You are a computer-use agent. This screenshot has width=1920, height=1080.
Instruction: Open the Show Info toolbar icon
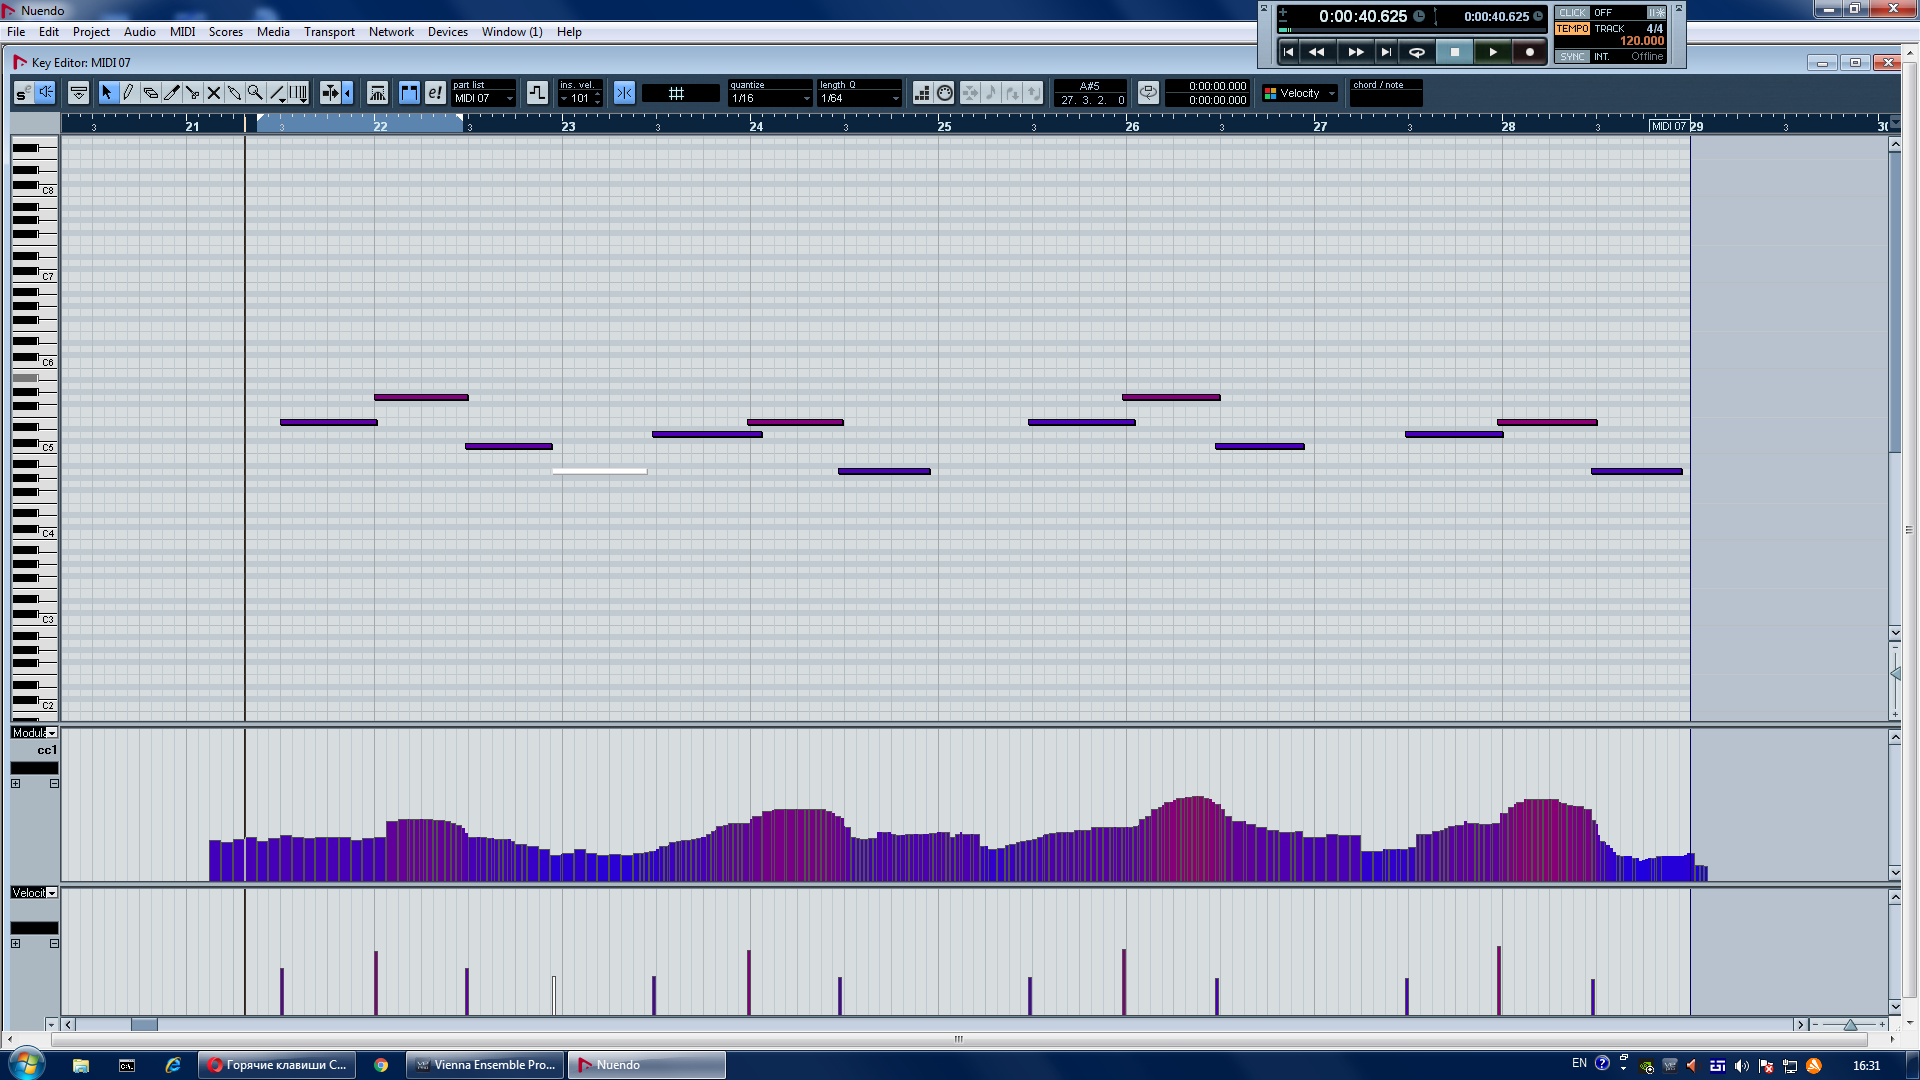[x=78, y=93]
